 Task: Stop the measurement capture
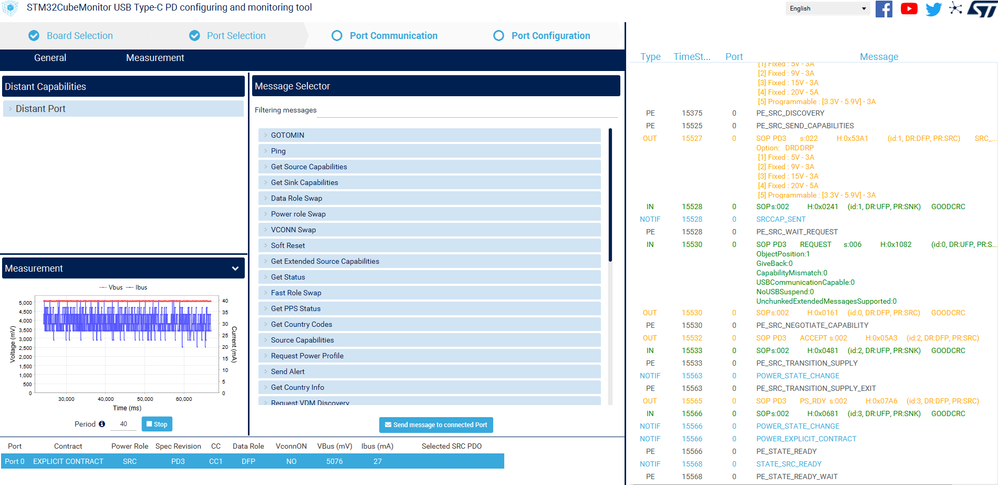(x=157, y=424)
